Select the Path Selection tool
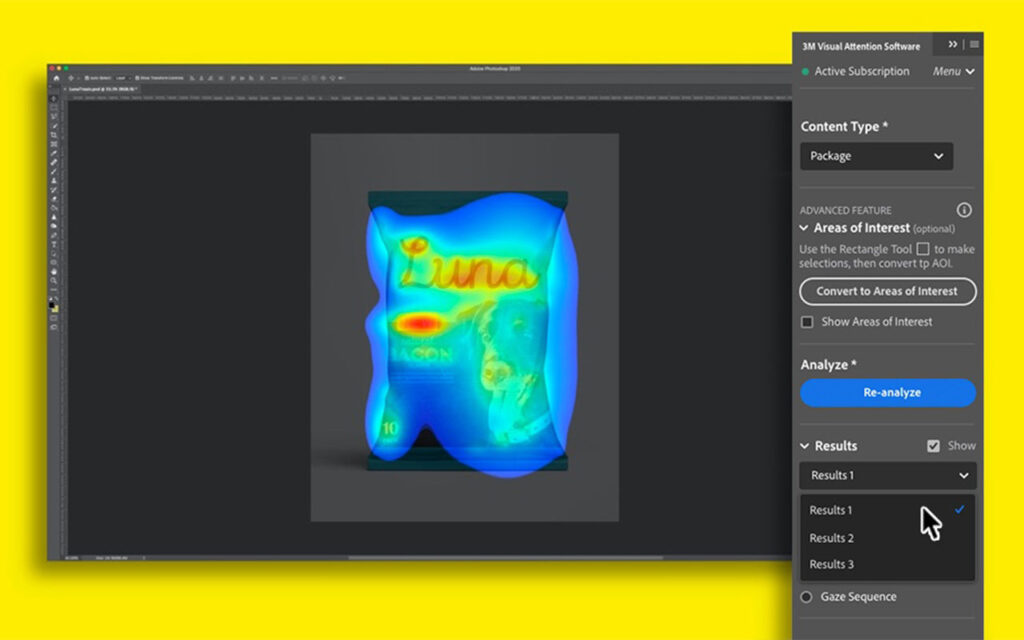This screenshot has width=1024, height=640. click(x=54, y=253)
